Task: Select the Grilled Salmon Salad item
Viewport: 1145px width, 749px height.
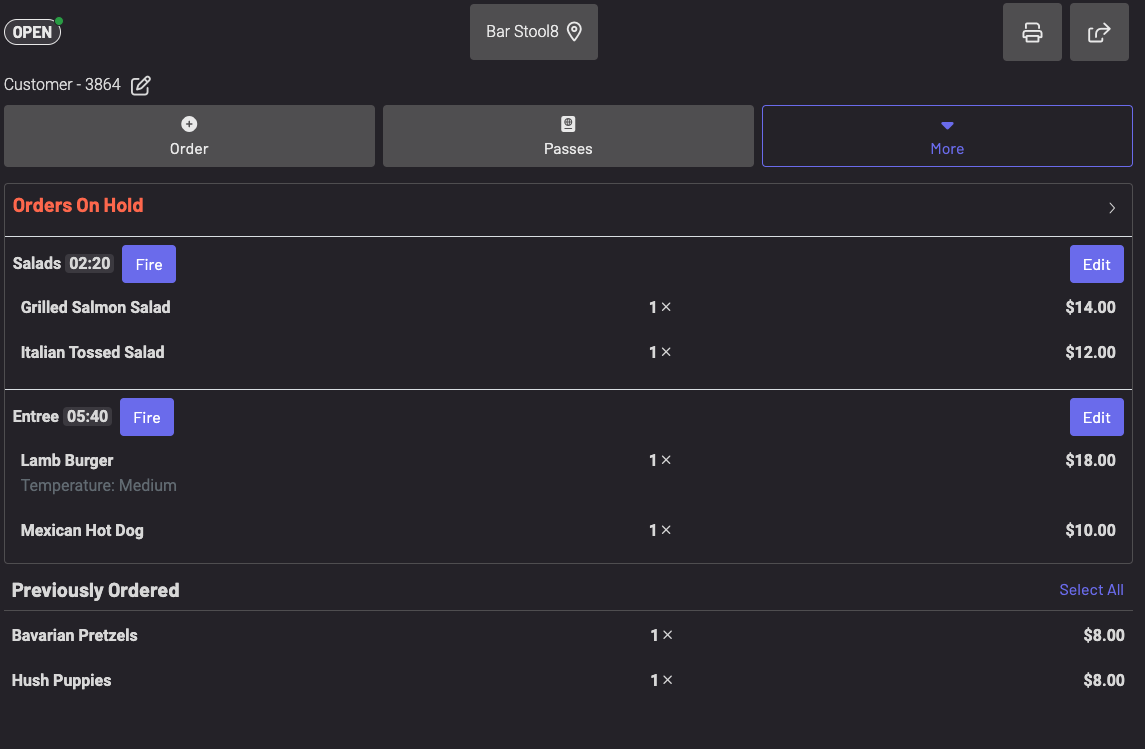Action: 96,307
